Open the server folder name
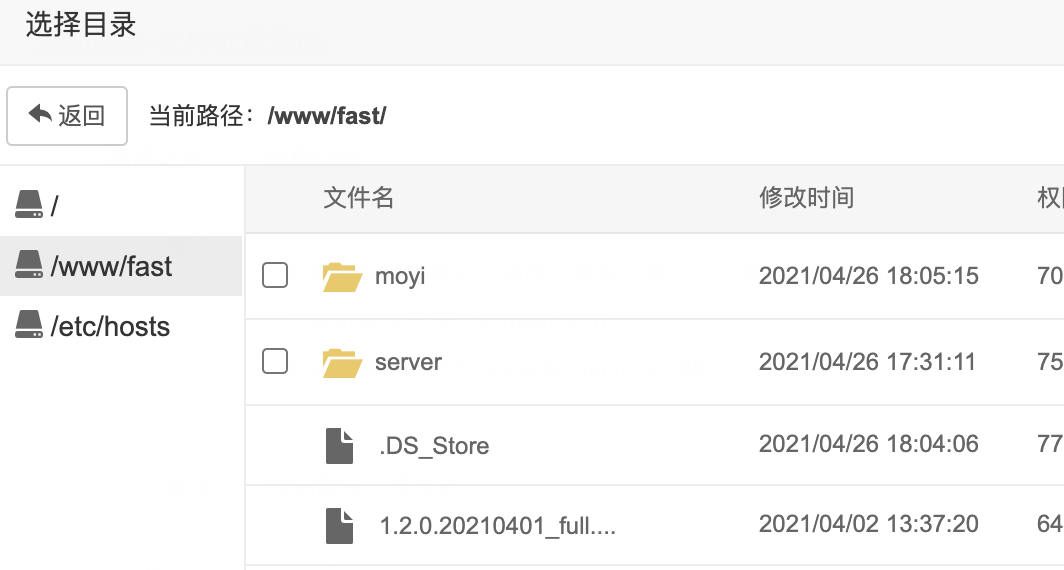 click(408, 362)
